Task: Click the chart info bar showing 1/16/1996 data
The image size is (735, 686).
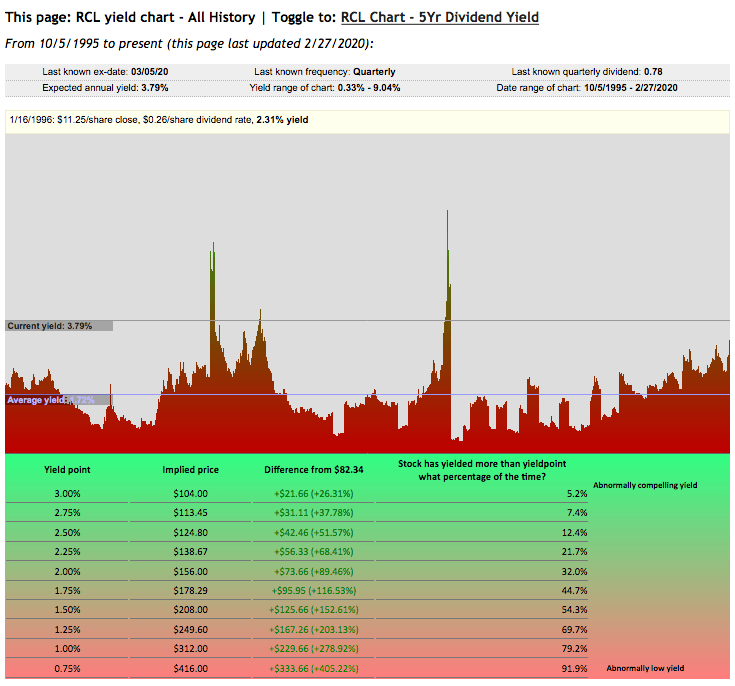Action: pyautogui.click(x=368, y=121)
